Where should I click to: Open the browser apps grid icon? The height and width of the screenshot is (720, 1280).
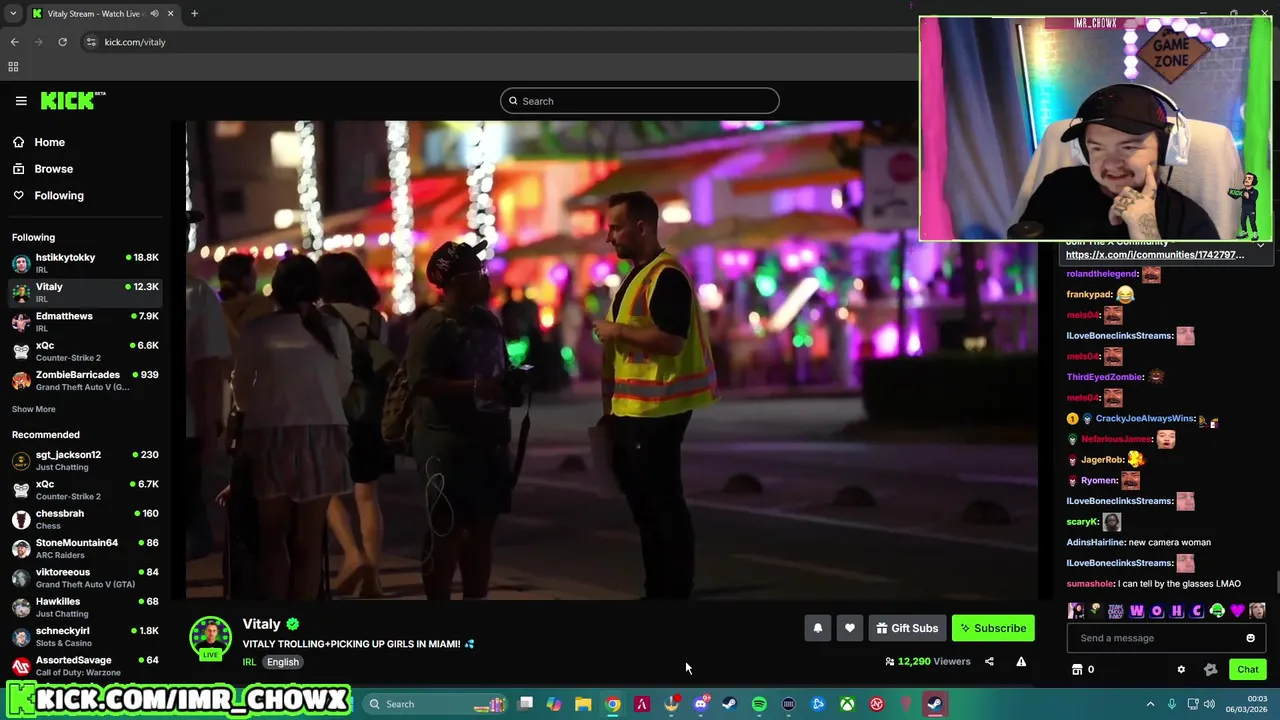pyautogui.click(x=13, y=67)
